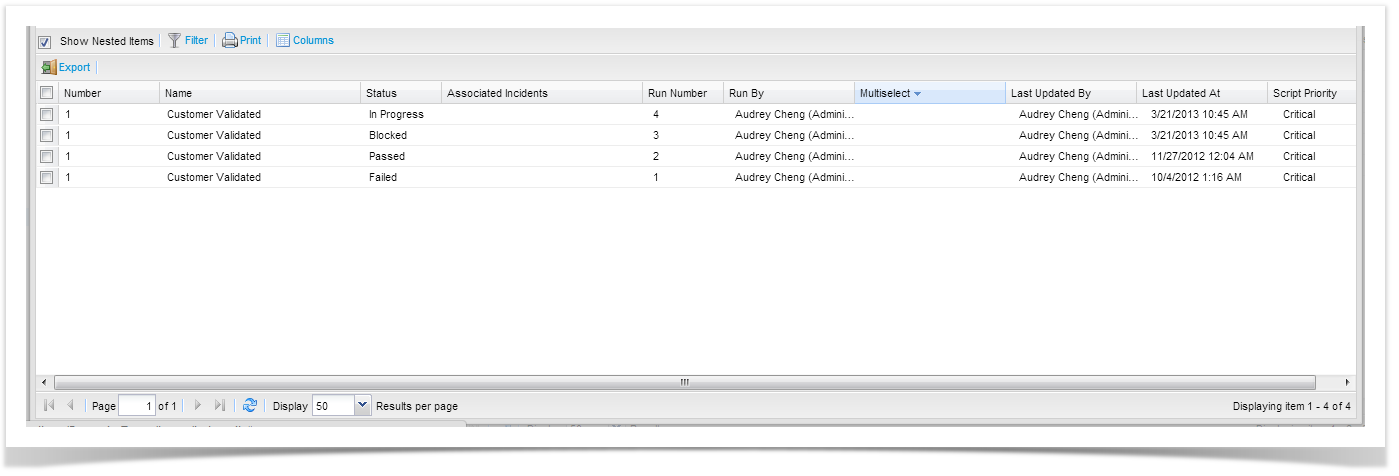
Task: Sort by the Run Number column header
Action: click(x=677, y=94)
